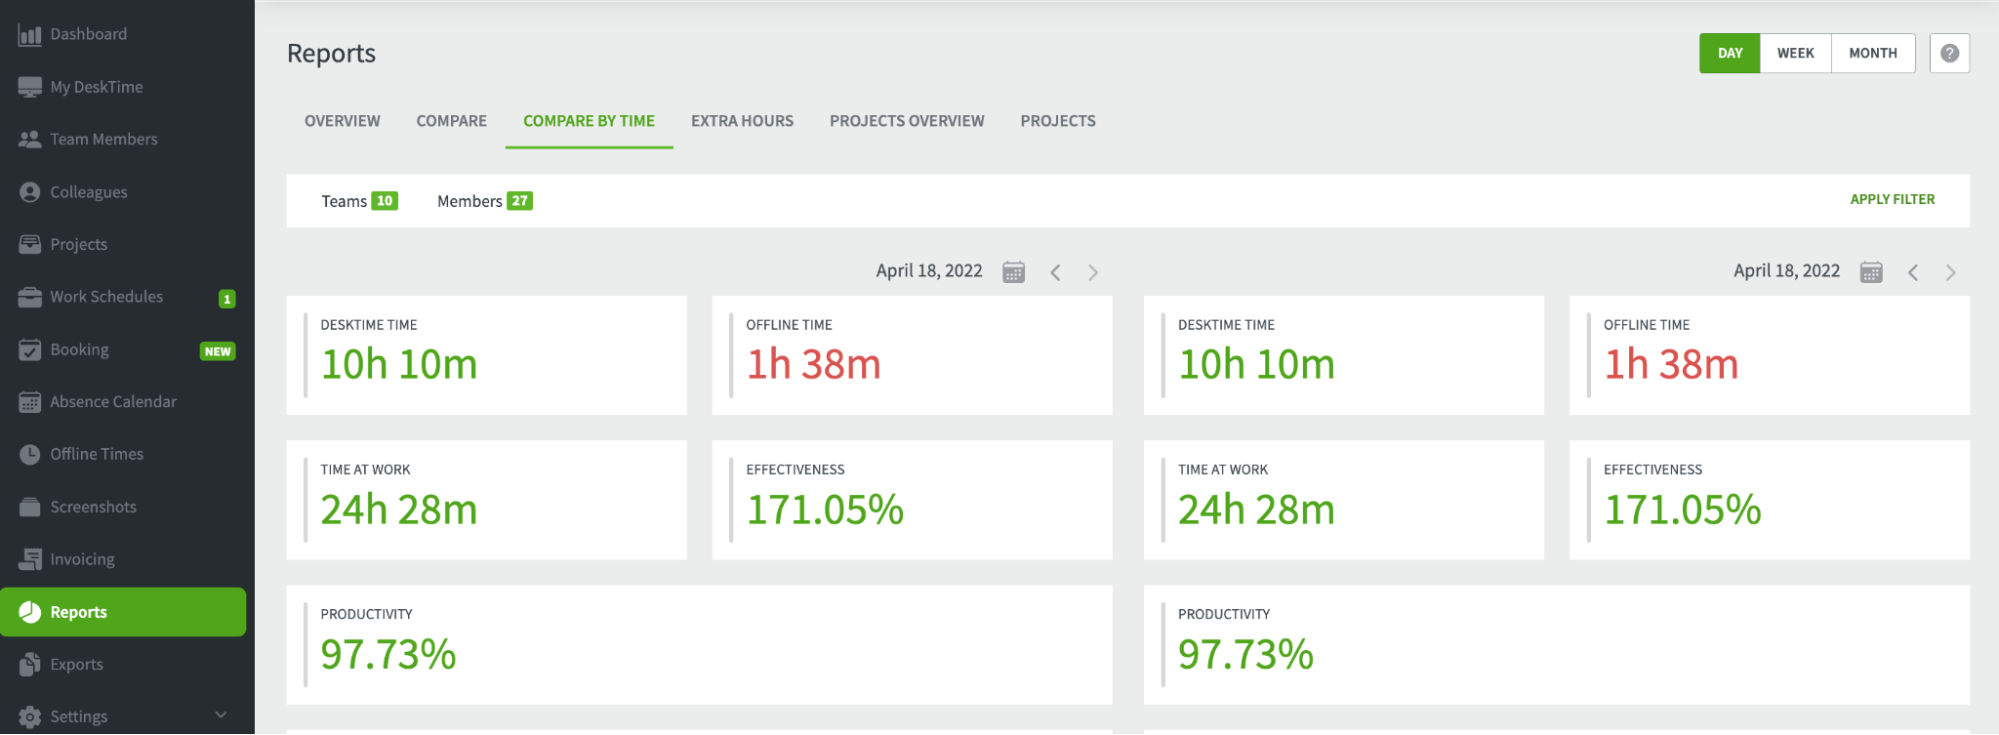Click right date text April 18, 2022
This screenshot has height=735, width=1999.
pyautogui.click(x=1787, y=271)
